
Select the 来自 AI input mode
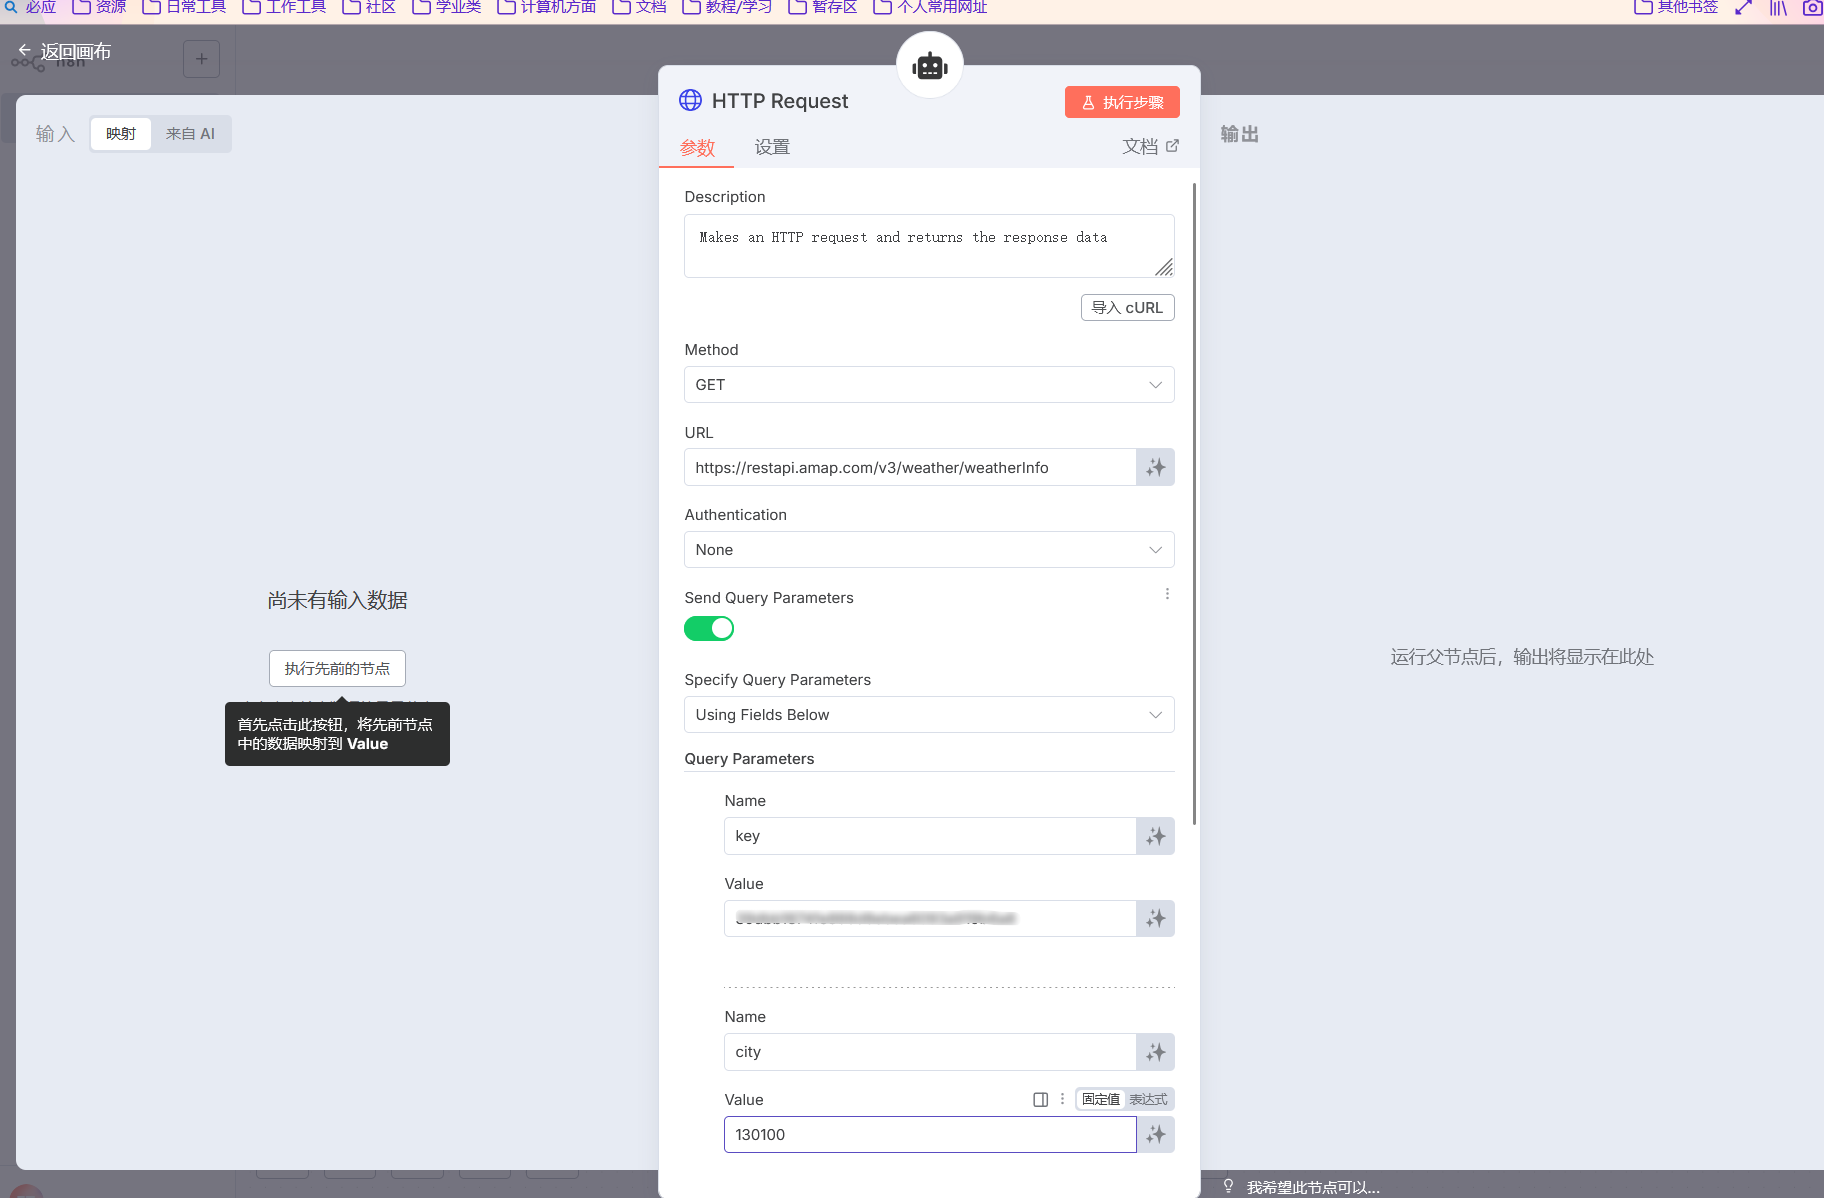coord(190,134)
